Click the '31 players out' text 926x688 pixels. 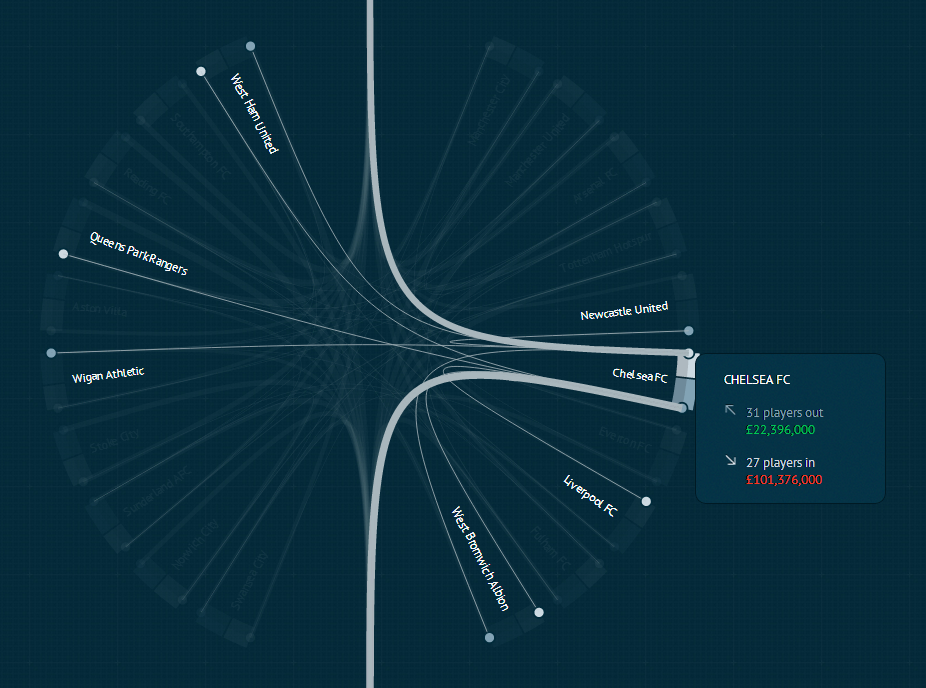coord(784,413)
